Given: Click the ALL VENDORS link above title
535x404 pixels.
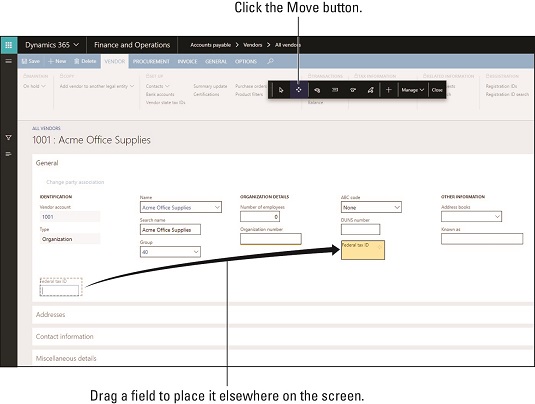Looking at the screenshot, I should [46, 128].
